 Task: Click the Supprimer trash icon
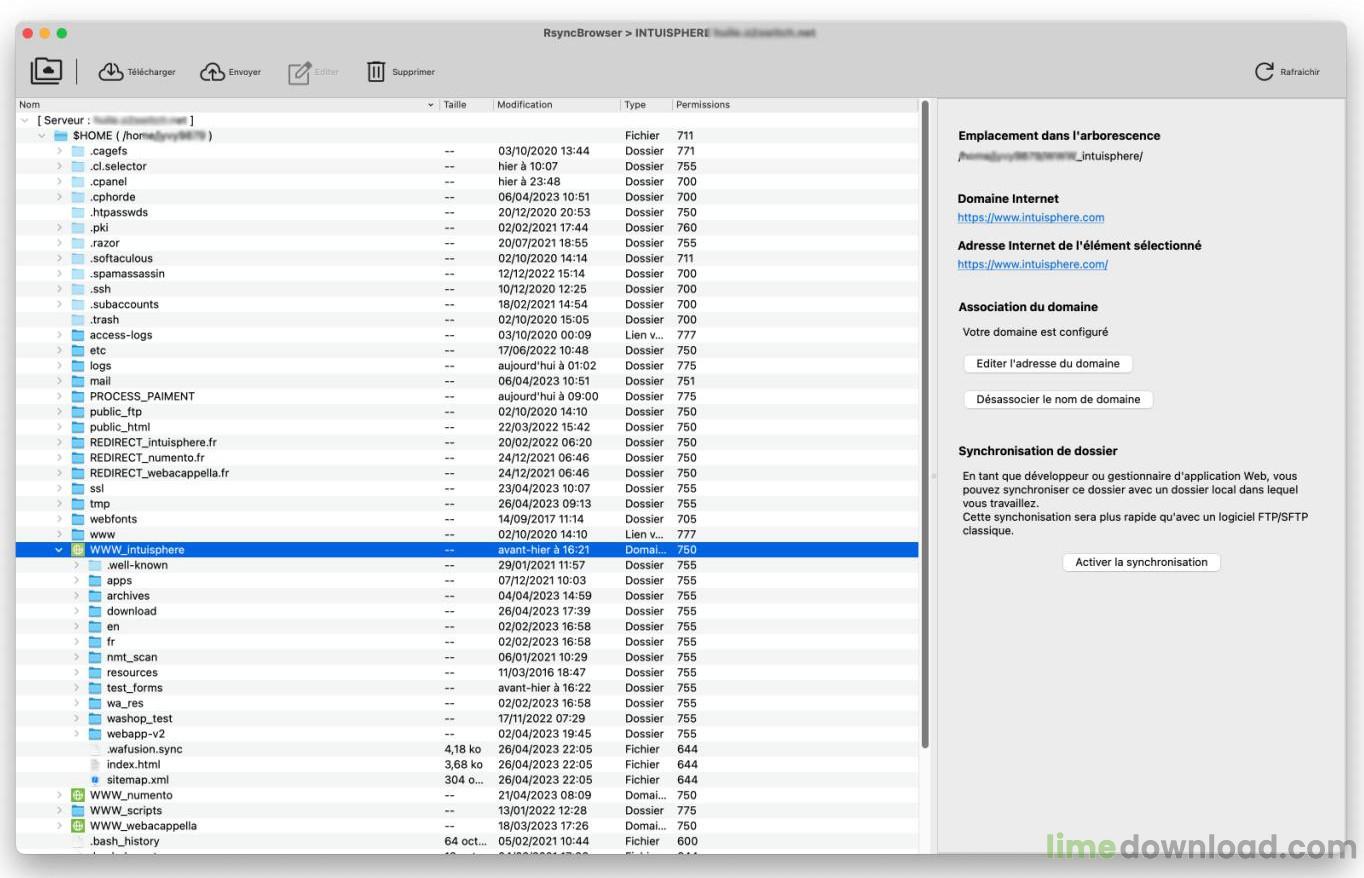pyautogui.click(x=376, y=71)
